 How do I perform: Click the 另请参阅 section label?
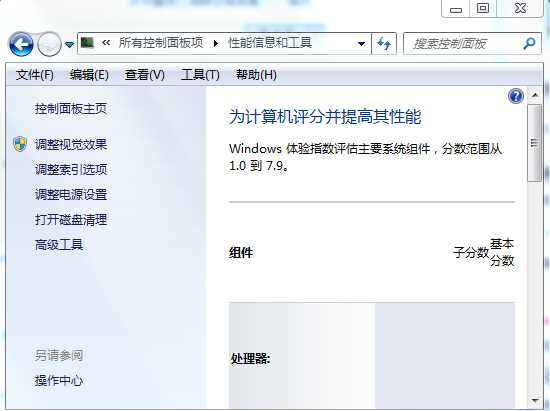(59, 356)
